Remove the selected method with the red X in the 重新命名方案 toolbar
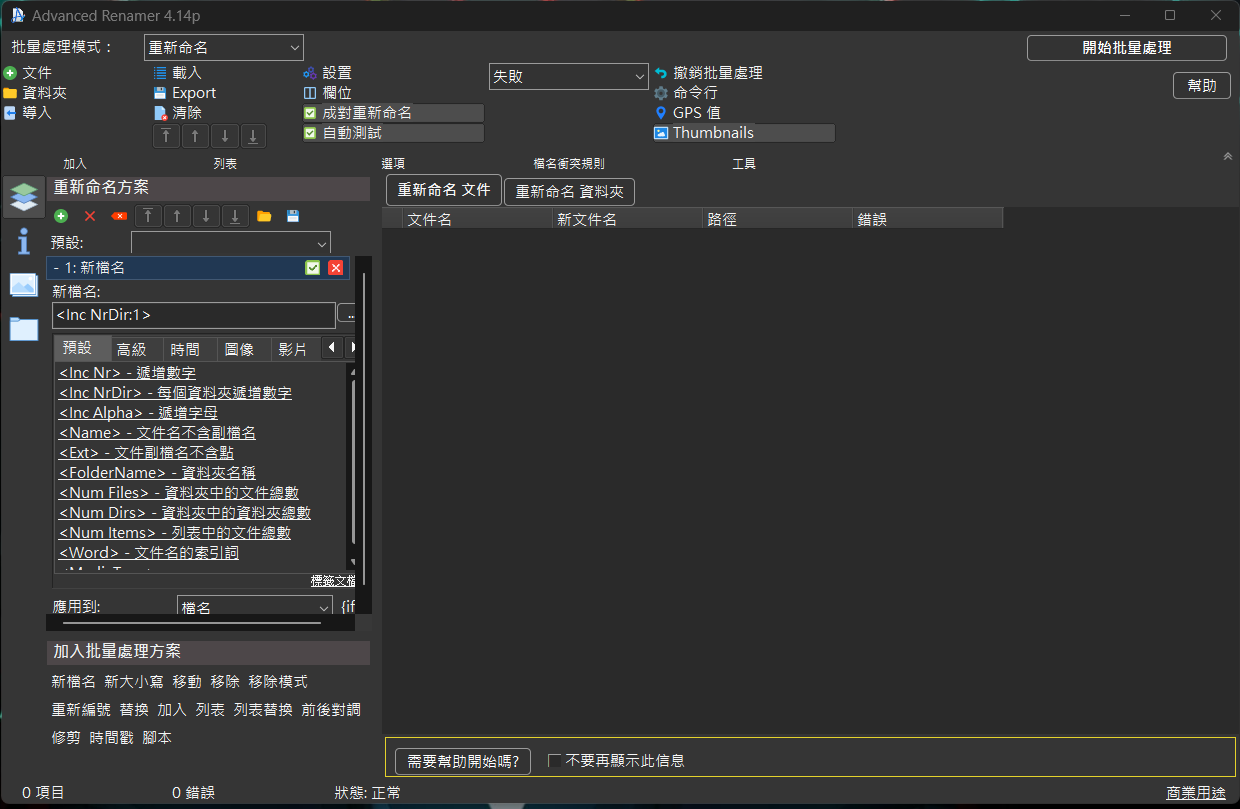1240x809 pixels. pyautogui.click(x=90, y=216)
